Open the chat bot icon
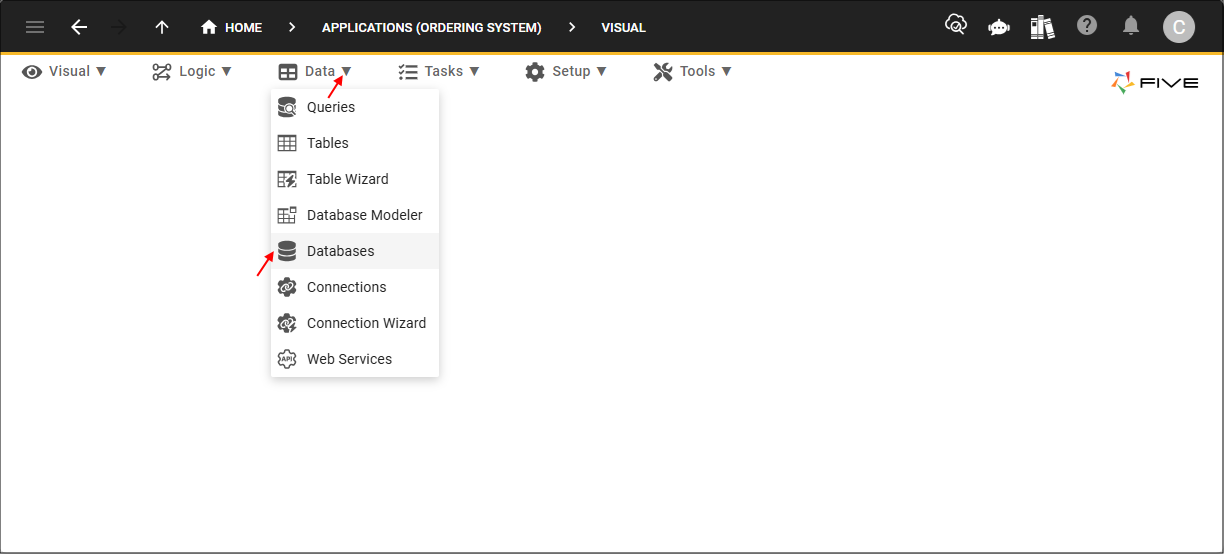Screen dimensions: 1224x554 pos(998,27)
